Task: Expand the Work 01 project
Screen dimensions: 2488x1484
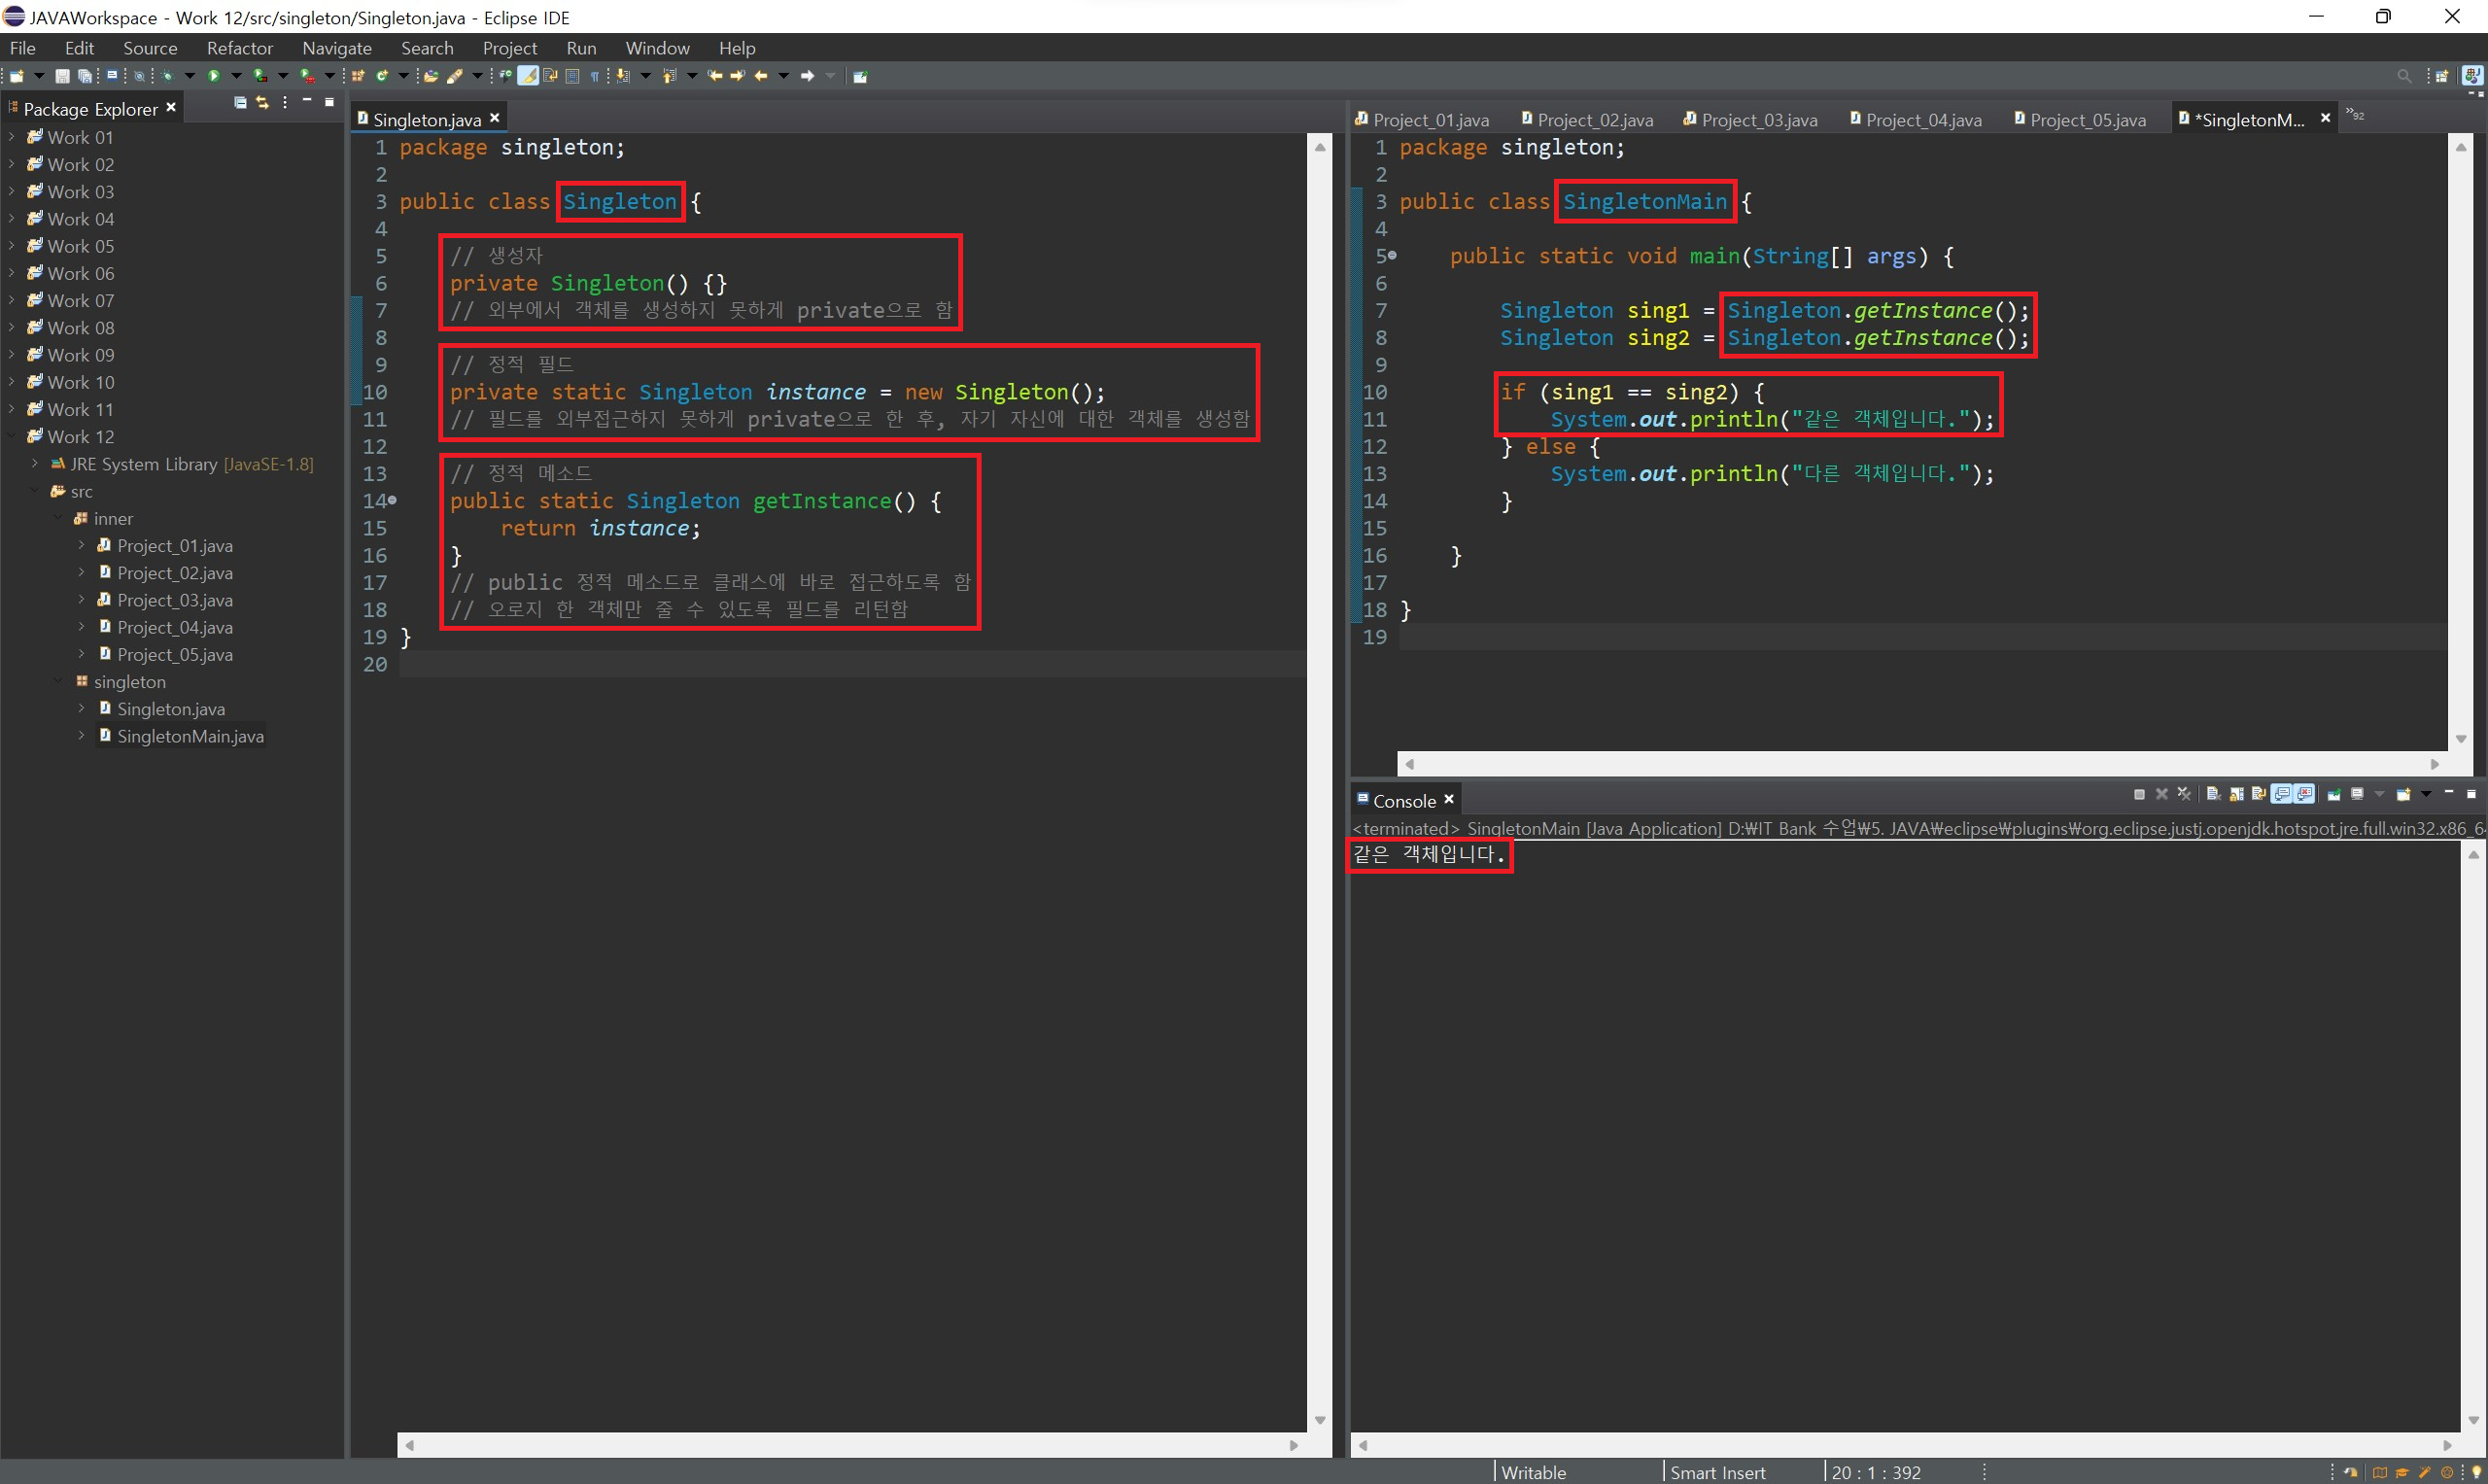Action: click(x=11, y=137)
